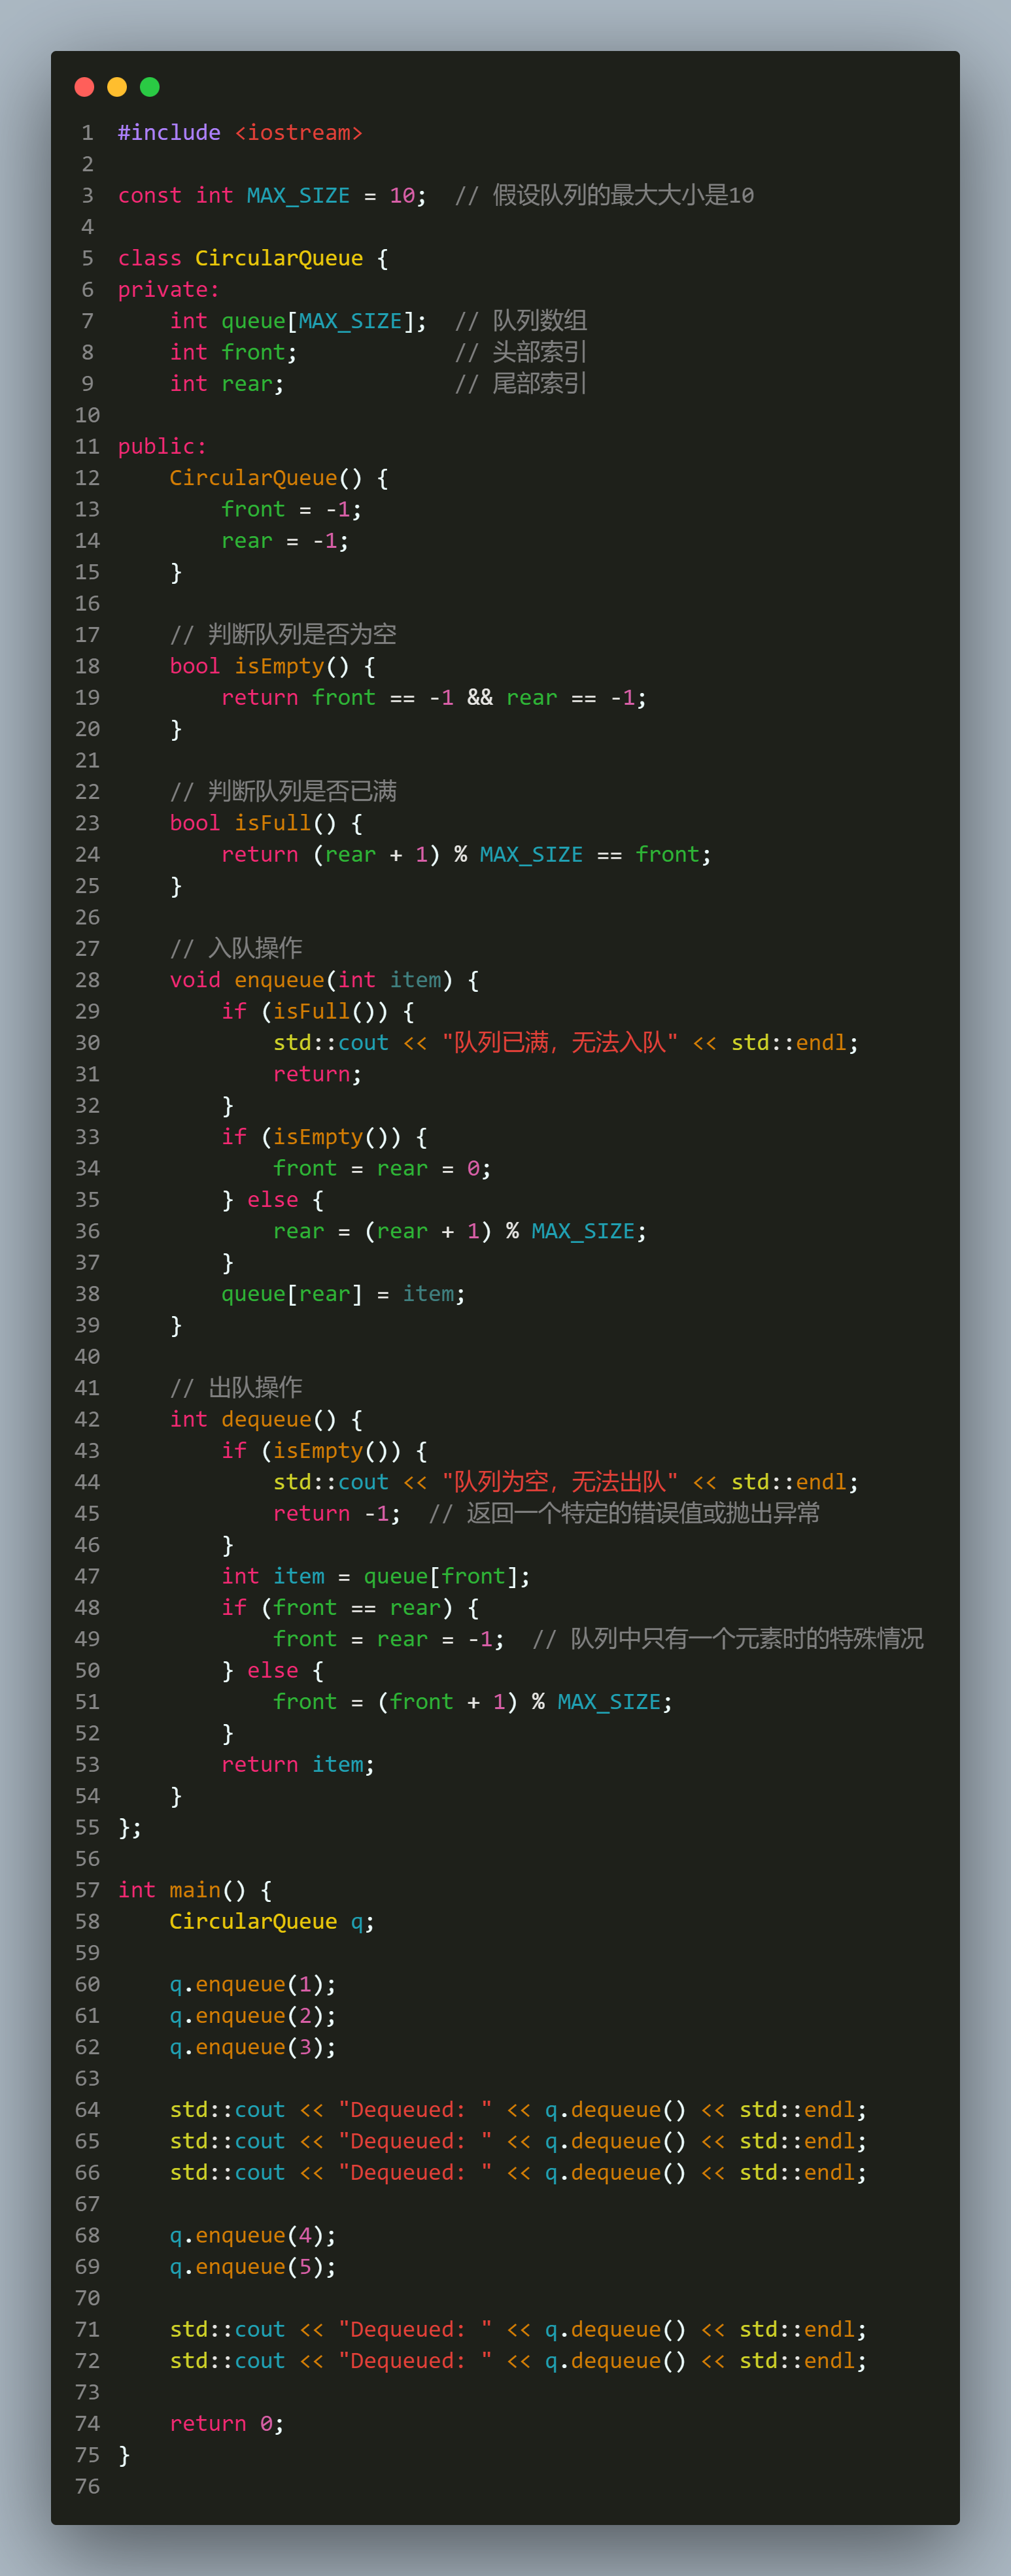Click the "public:" keyword on line 11
1011x2576 pixels.
[162, 447]
